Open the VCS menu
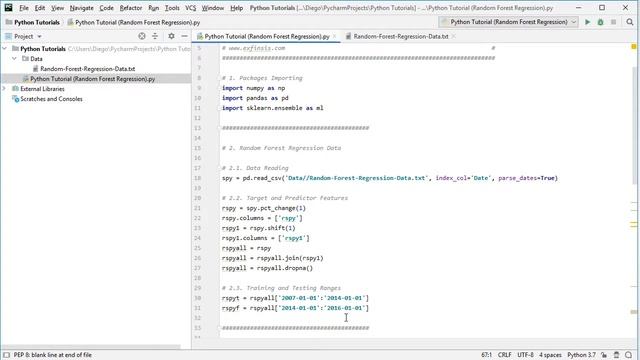This screenshot has width=640, height=360. 190,8
